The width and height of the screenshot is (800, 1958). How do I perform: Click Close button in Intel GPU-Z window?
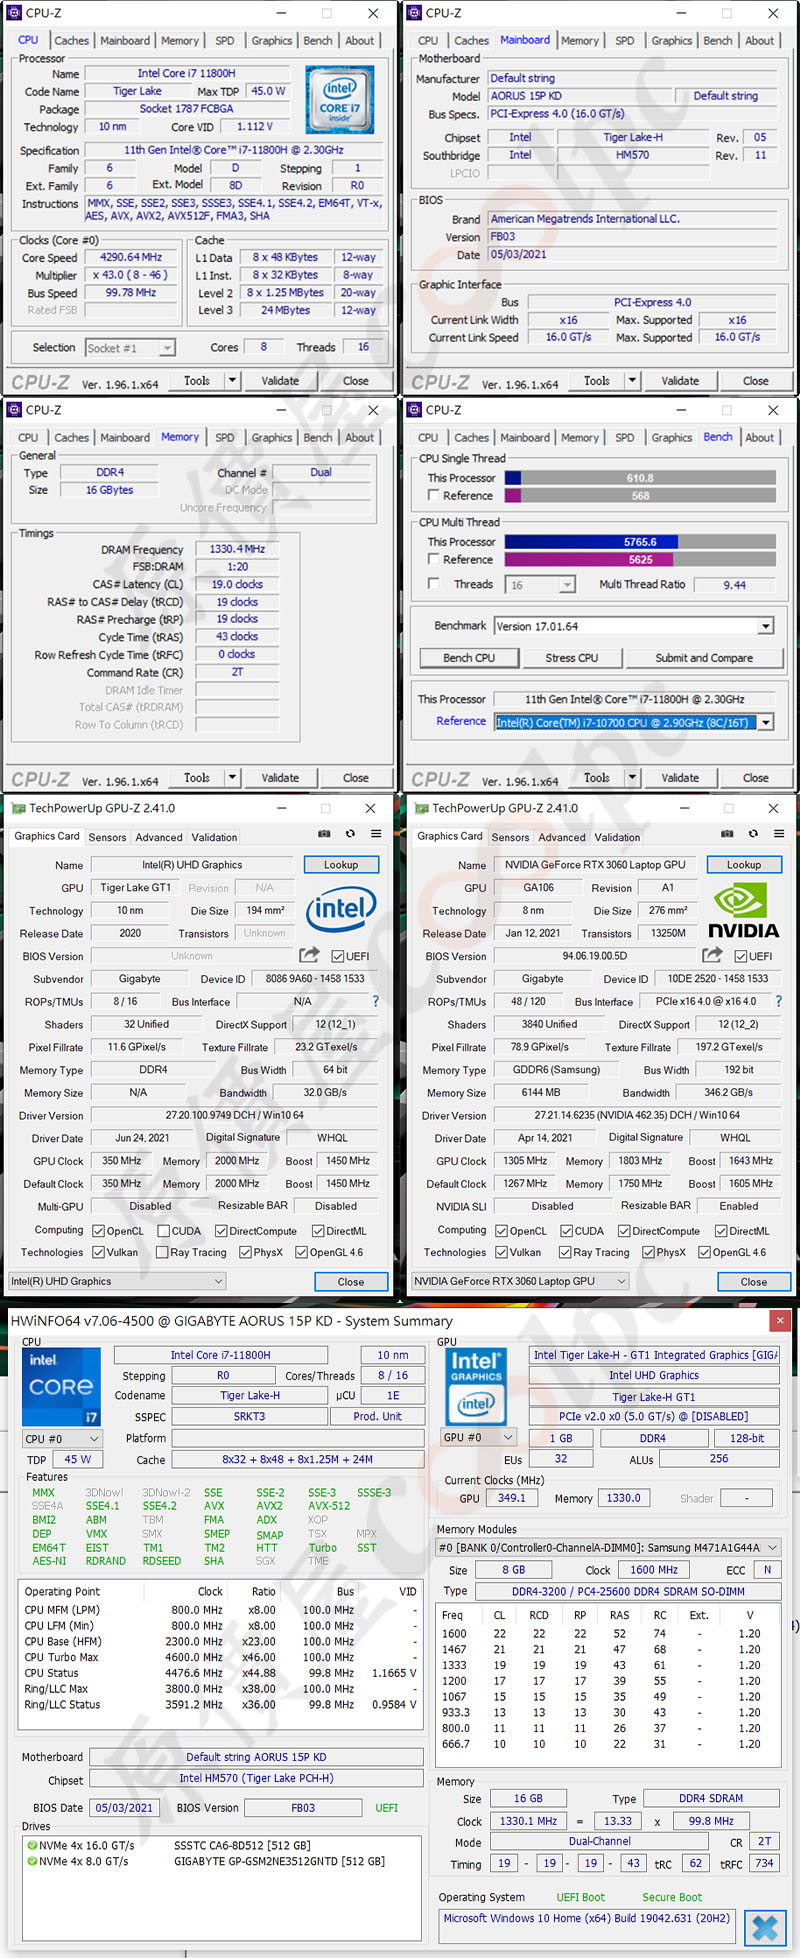[x=351, y=1282]
